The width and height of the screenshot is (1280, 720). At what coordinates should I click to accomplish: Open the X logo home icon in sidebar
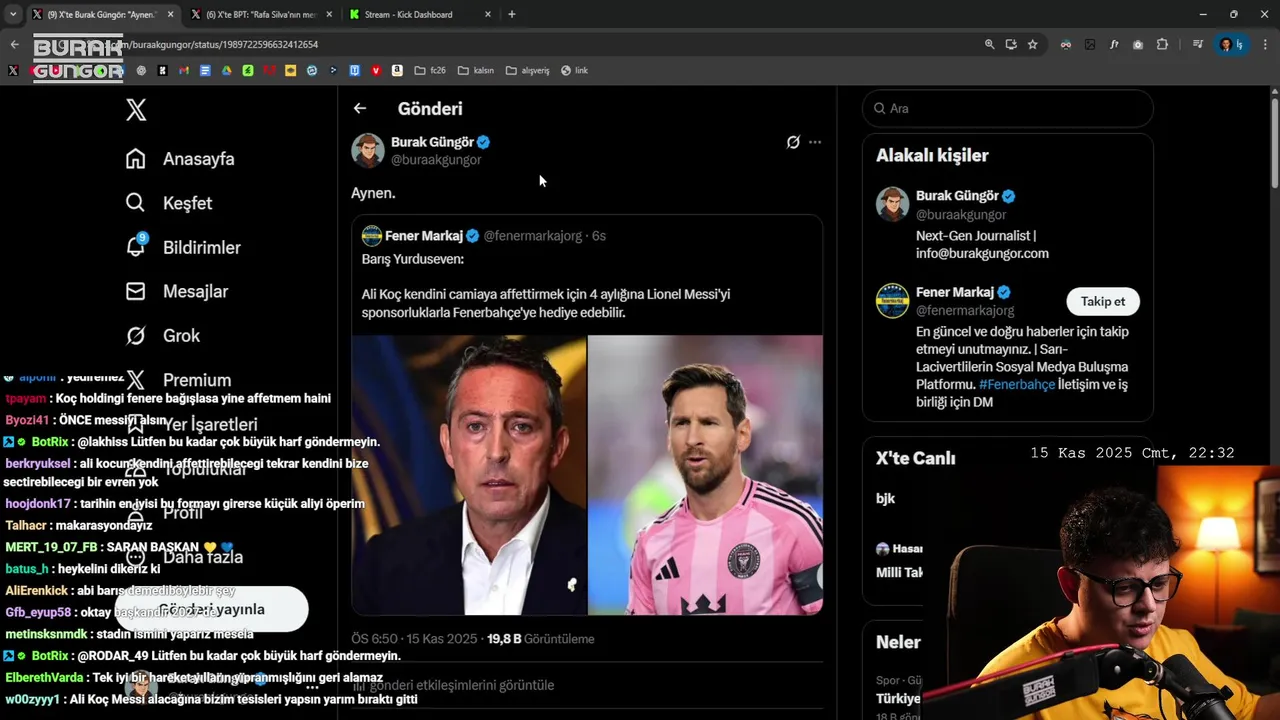[x=136, y=110]
